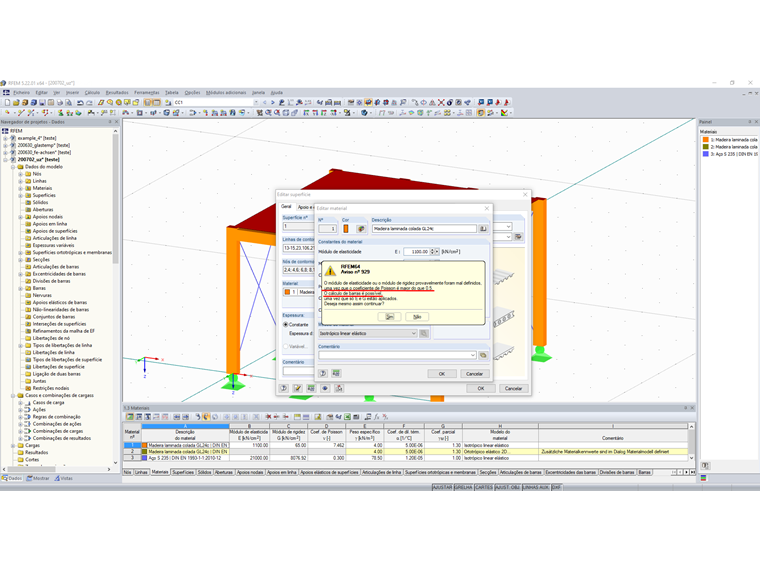Screen dimensions: 760x570
Task: Open the Módulos adicionais menu
Action: coord(226,93)
